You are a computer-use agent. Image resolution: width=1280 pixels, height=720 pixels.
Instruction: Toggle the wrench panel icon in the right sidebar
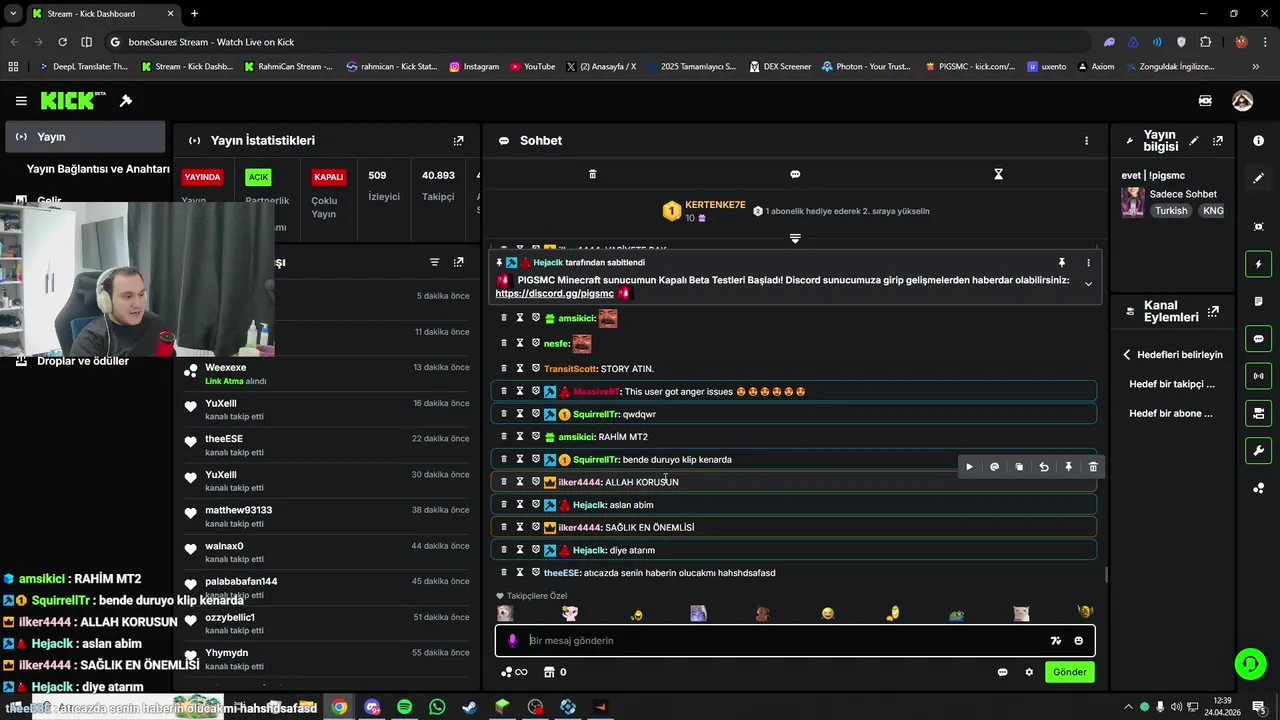(x=1258, y=450)
